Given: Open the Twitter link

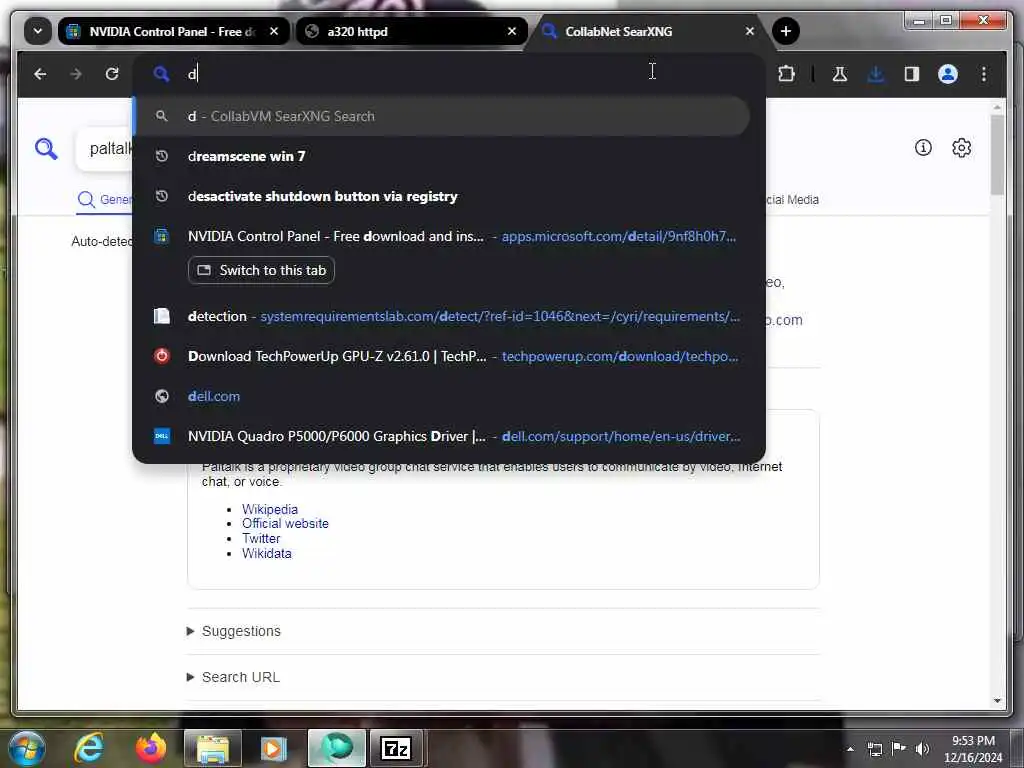Looking at the screenshot, I should [x=261, y=539].
